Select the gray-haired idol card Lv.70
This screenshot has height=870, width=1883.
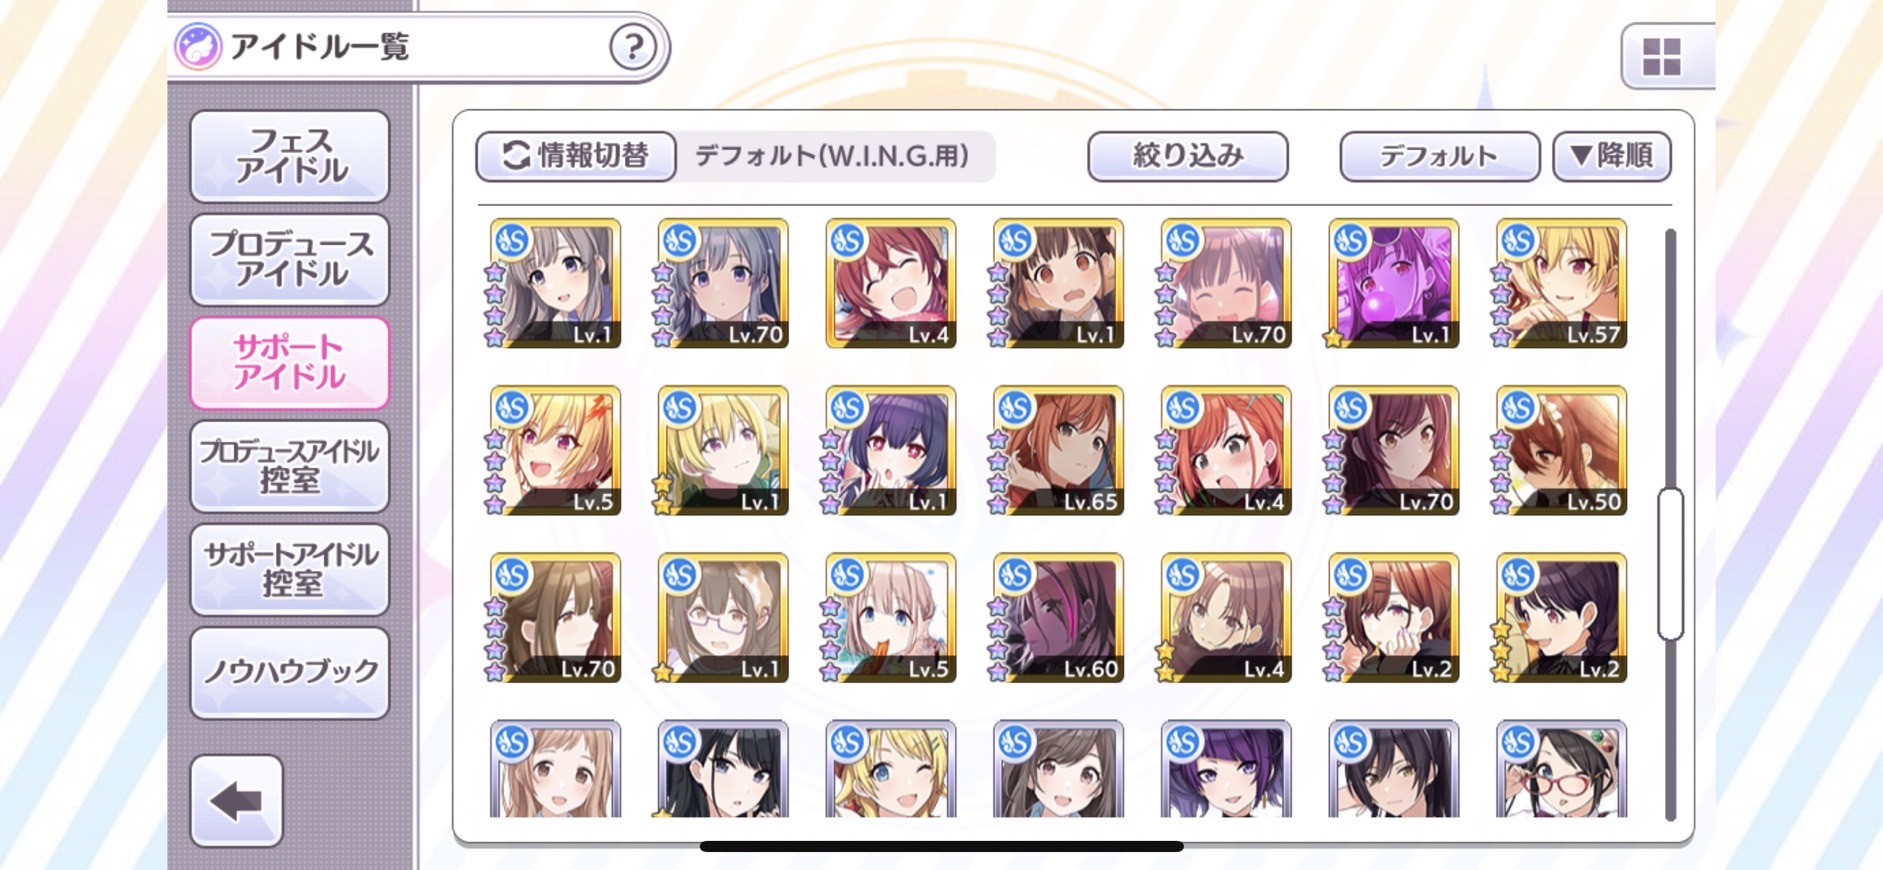(722, 284)
